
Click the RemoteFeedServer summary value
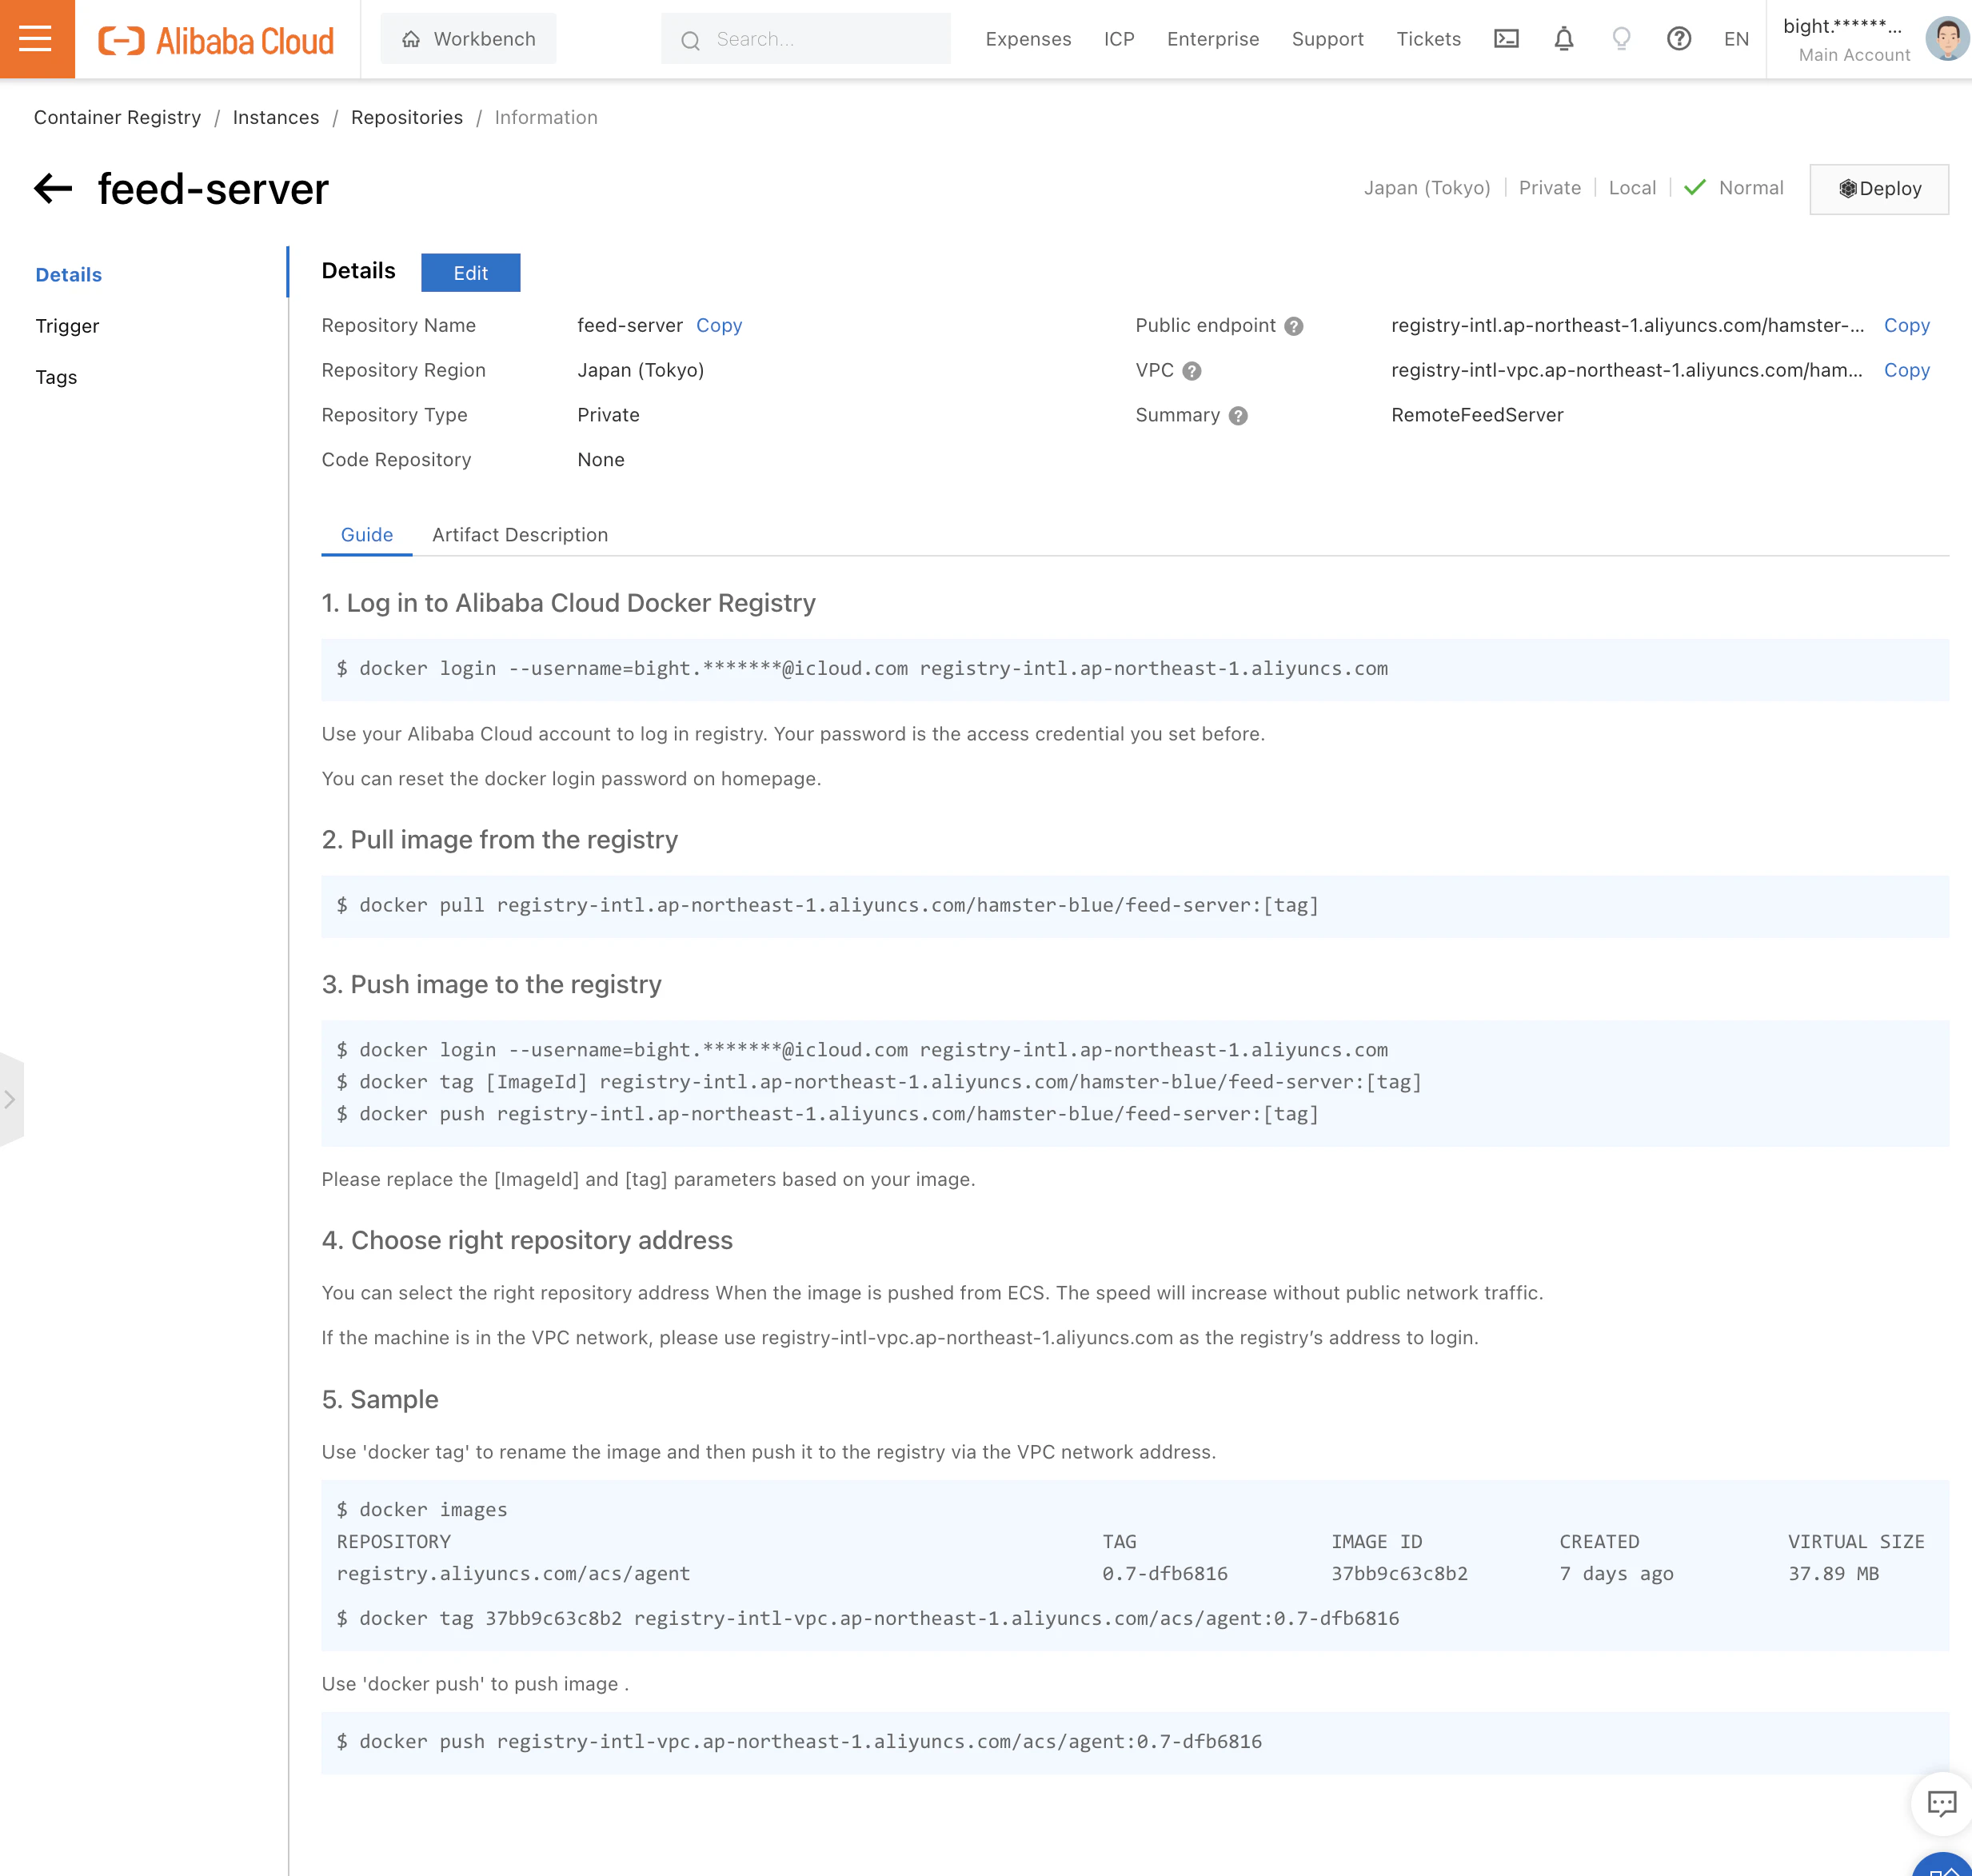click(x=1477, y=415)
